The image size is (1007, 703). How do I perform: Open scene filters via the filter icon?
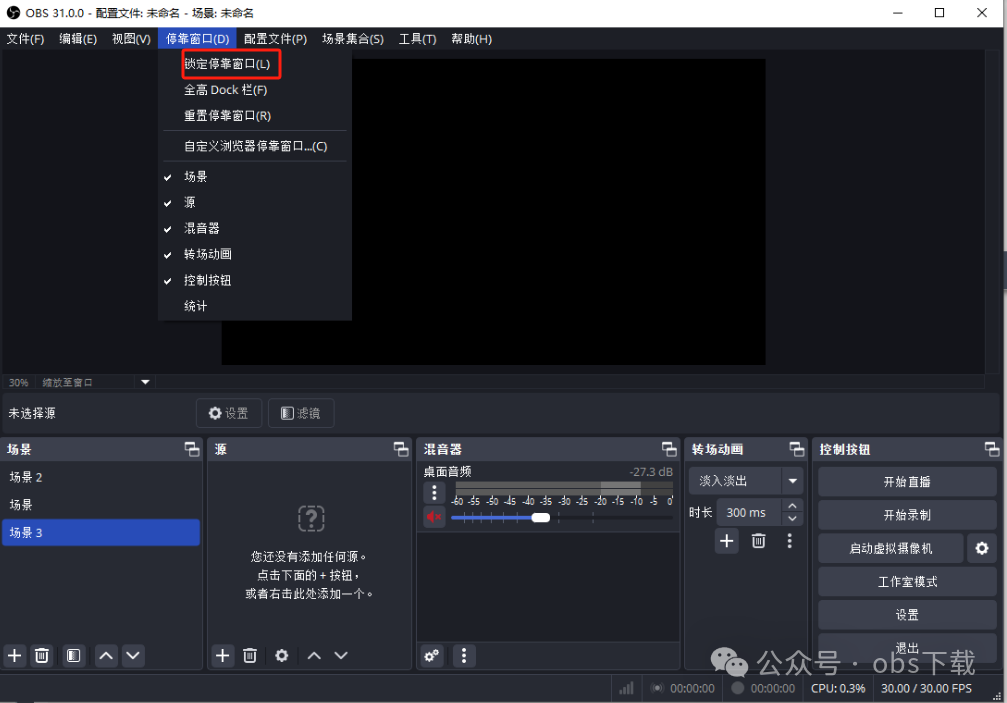[72, 655]
